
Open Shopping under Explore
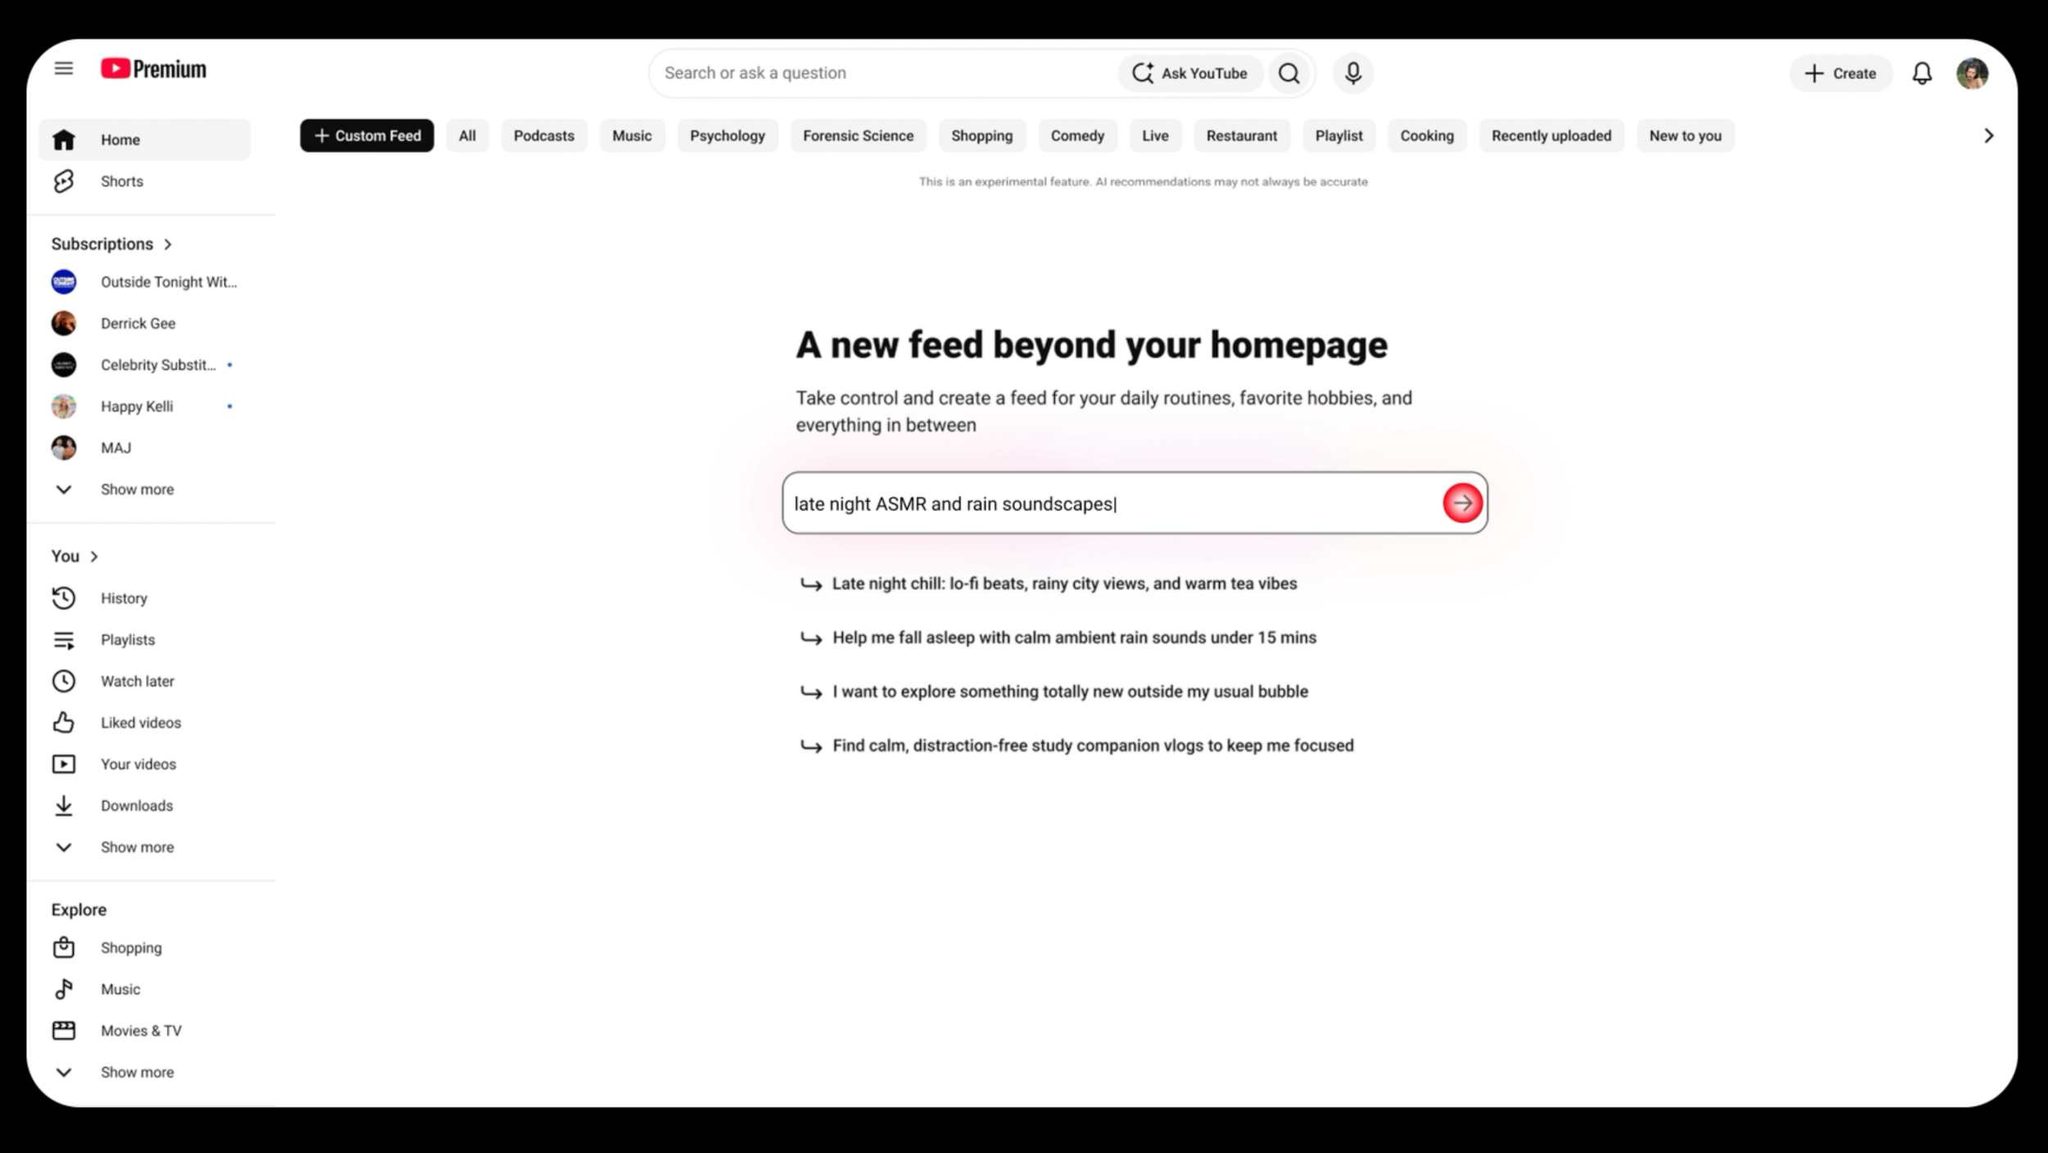(145, 948)
